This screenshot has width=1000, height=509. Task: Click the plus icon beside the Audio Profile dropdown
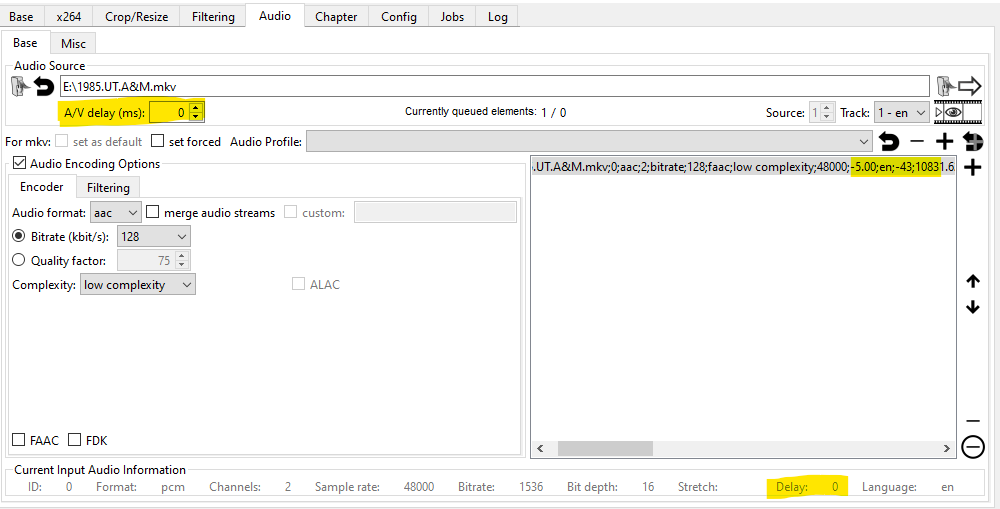click(x=944, y=142)
